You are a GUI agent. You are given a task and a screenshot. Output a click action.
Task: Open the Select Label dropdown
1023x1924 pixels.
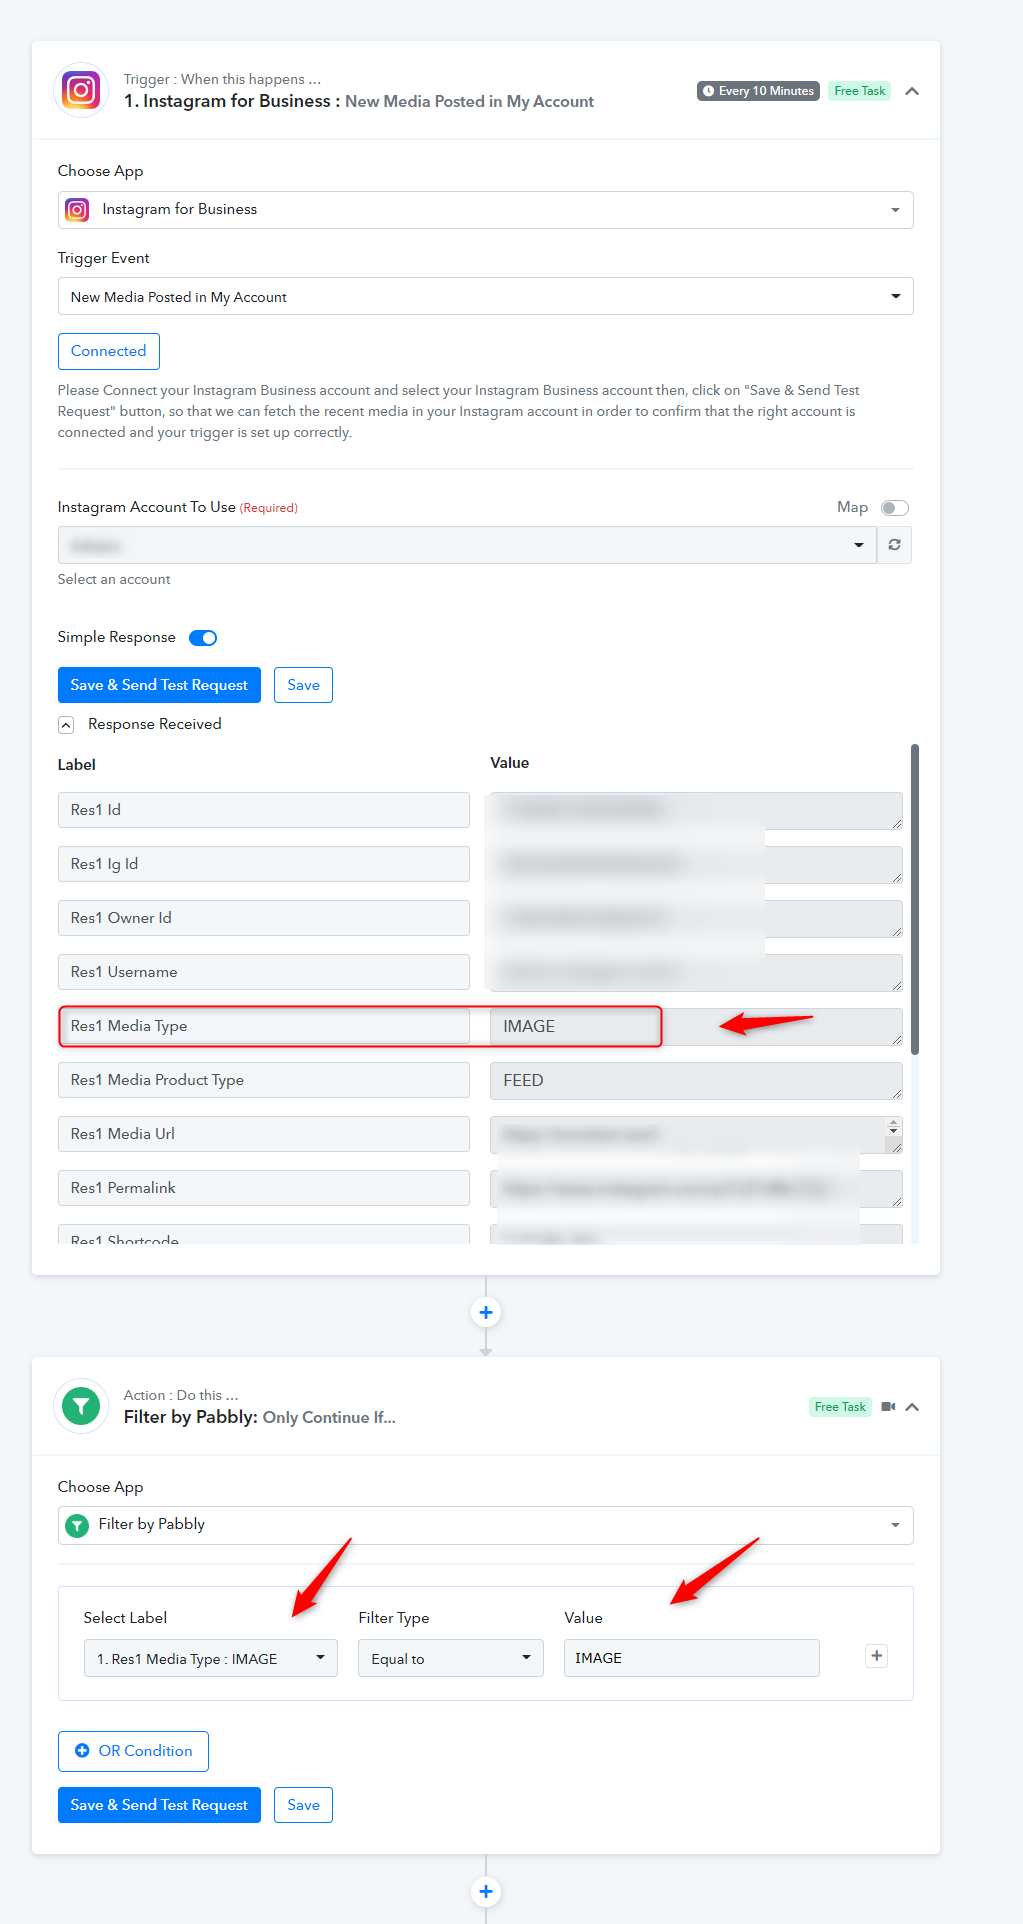point(210,1658)
